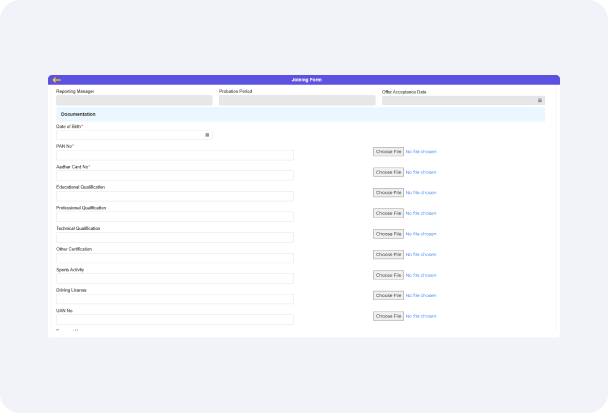Click the Professional Qualification input box
The width and height of the screenshot is (608, 413).
click(x=175, y=217)
